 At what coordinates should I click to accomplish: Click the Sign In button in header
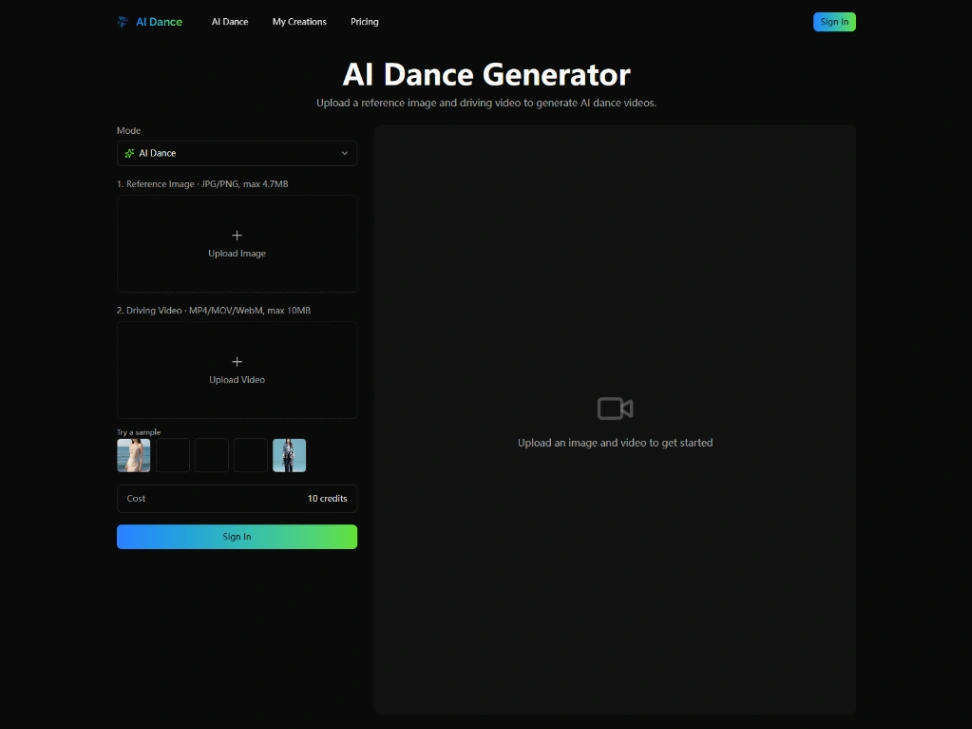coord(834,22)
